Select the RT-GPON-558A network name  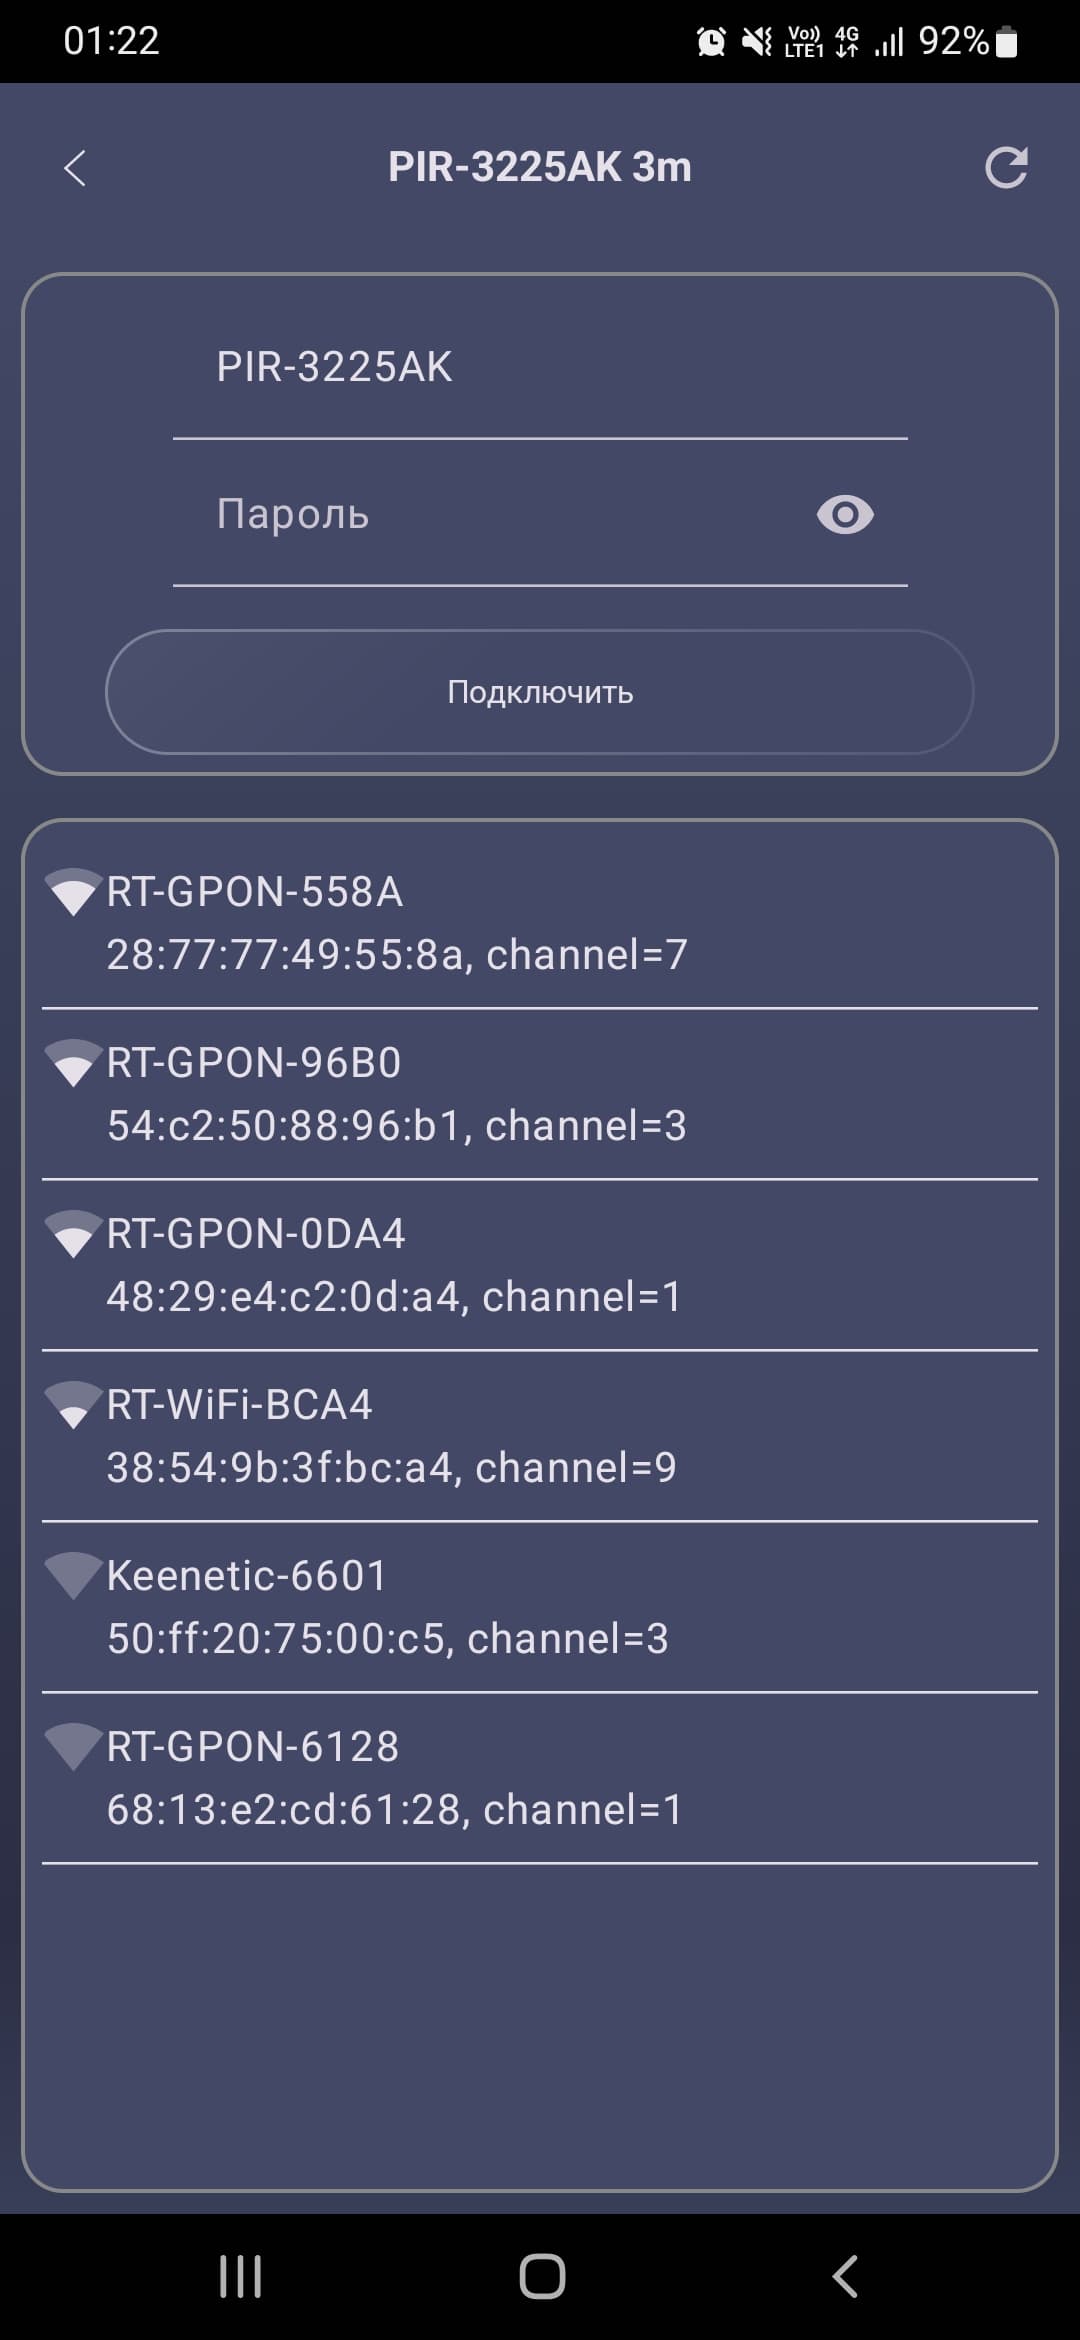click(255, 892)
